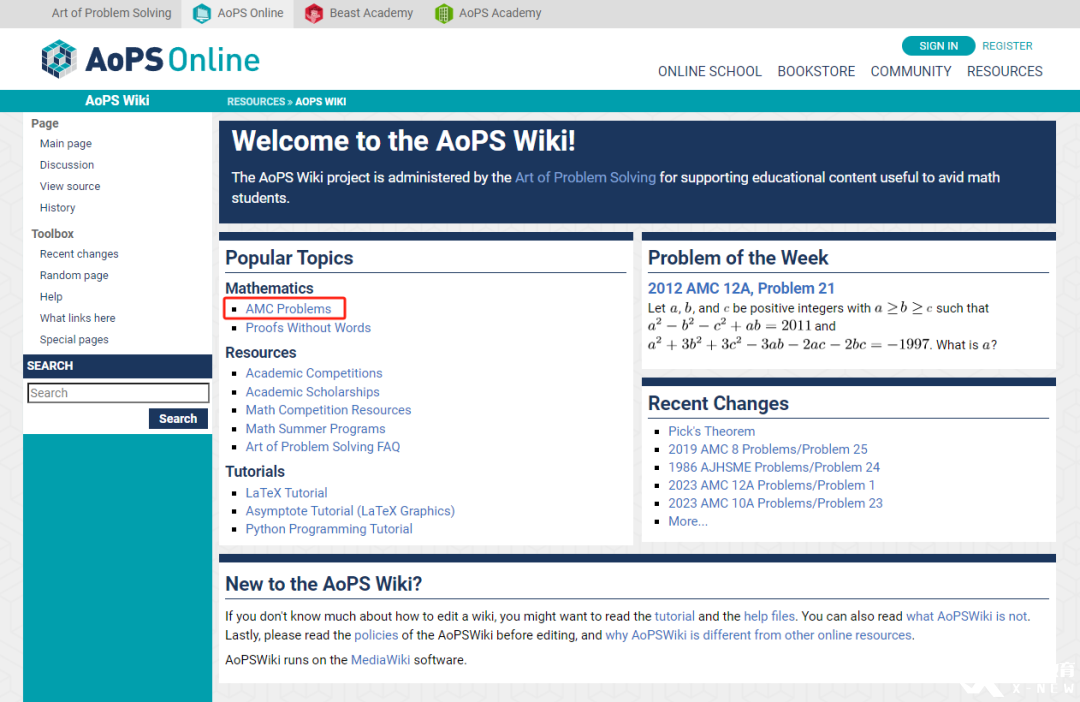The image size is (1080, 702).
Task: Click the Register link
Action: tap(1007, 46)
